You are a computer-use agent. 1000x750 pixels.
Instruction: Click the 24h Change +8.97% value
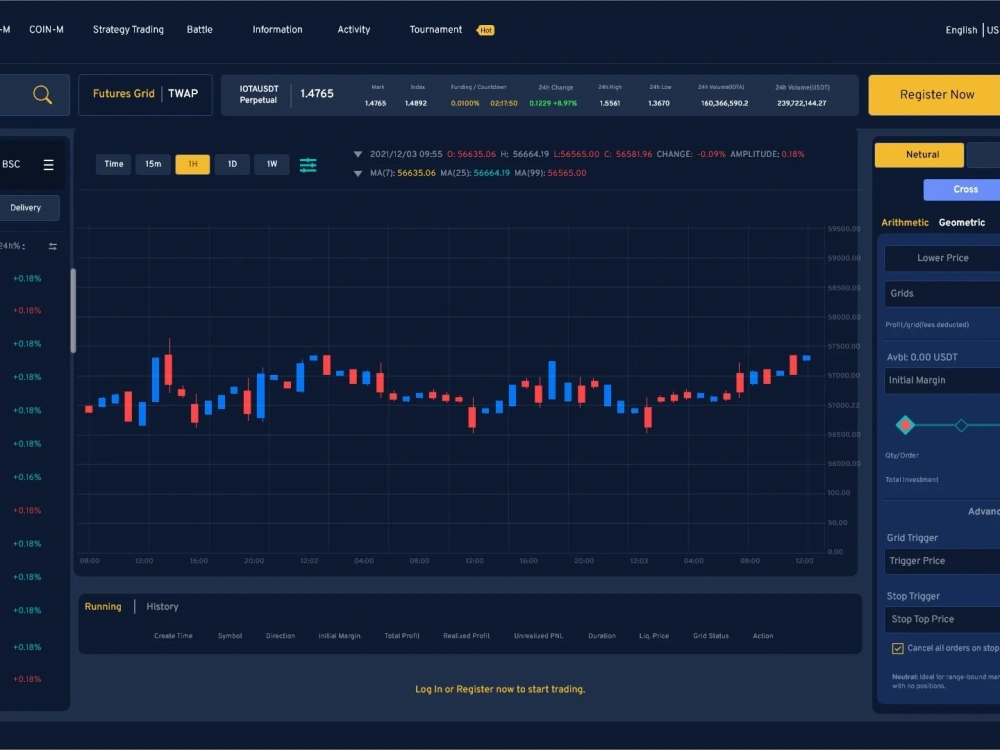point(553,103)
